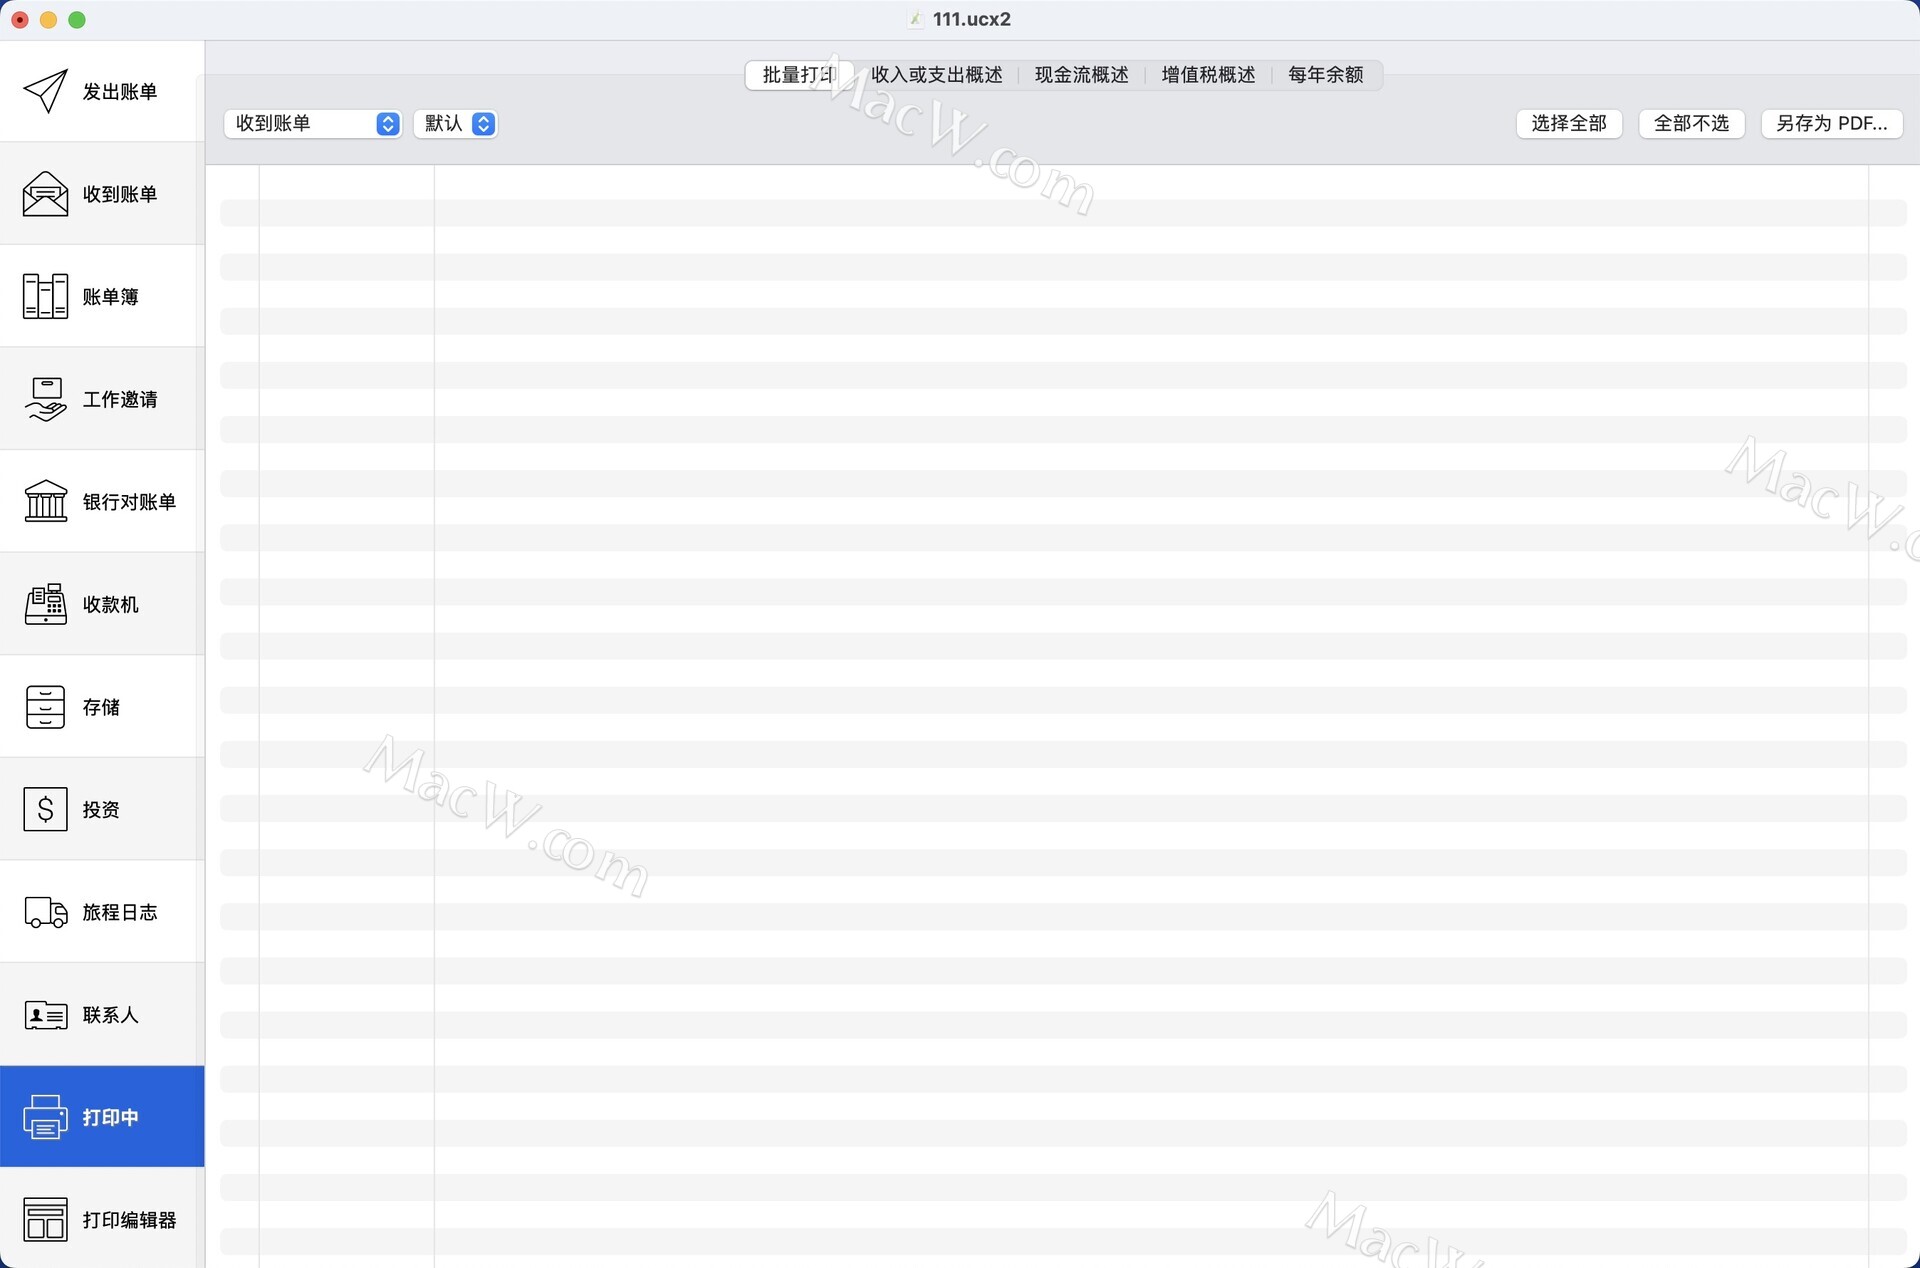Open the 账单簿 section via its binder icon
1920x1268 pixels.
click(45, 297)
